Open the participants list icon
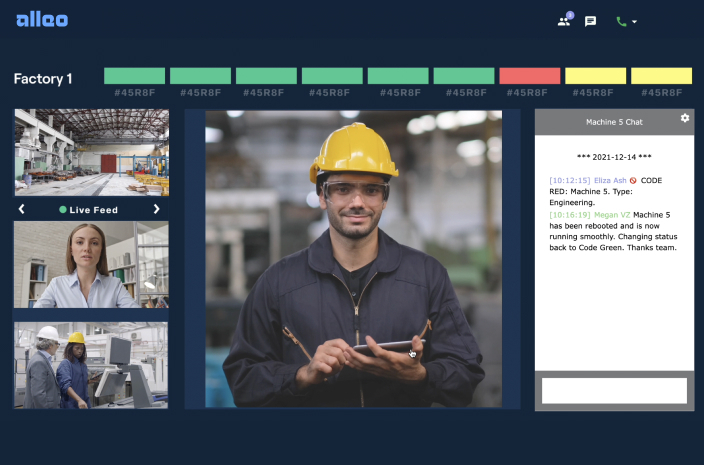The width and height of the screenshot is (704, 465). coord(563,22)
